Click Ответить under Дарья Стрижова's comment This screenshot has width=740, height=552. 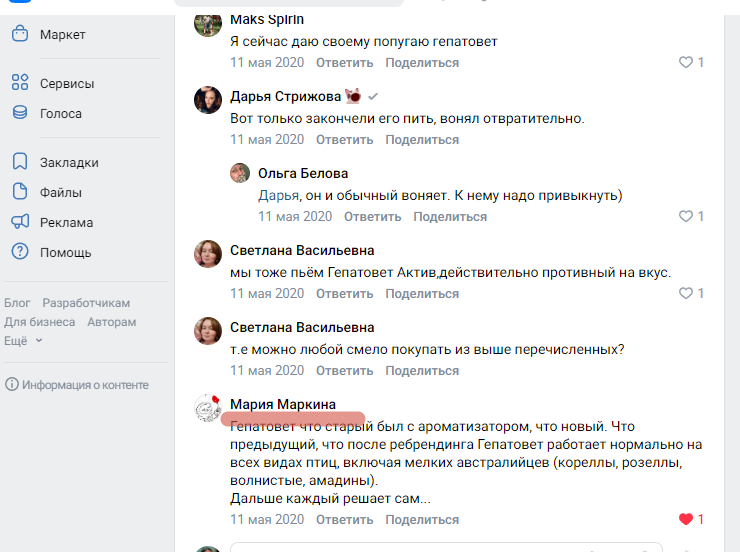pyautogui.click(x=345, y=140)
